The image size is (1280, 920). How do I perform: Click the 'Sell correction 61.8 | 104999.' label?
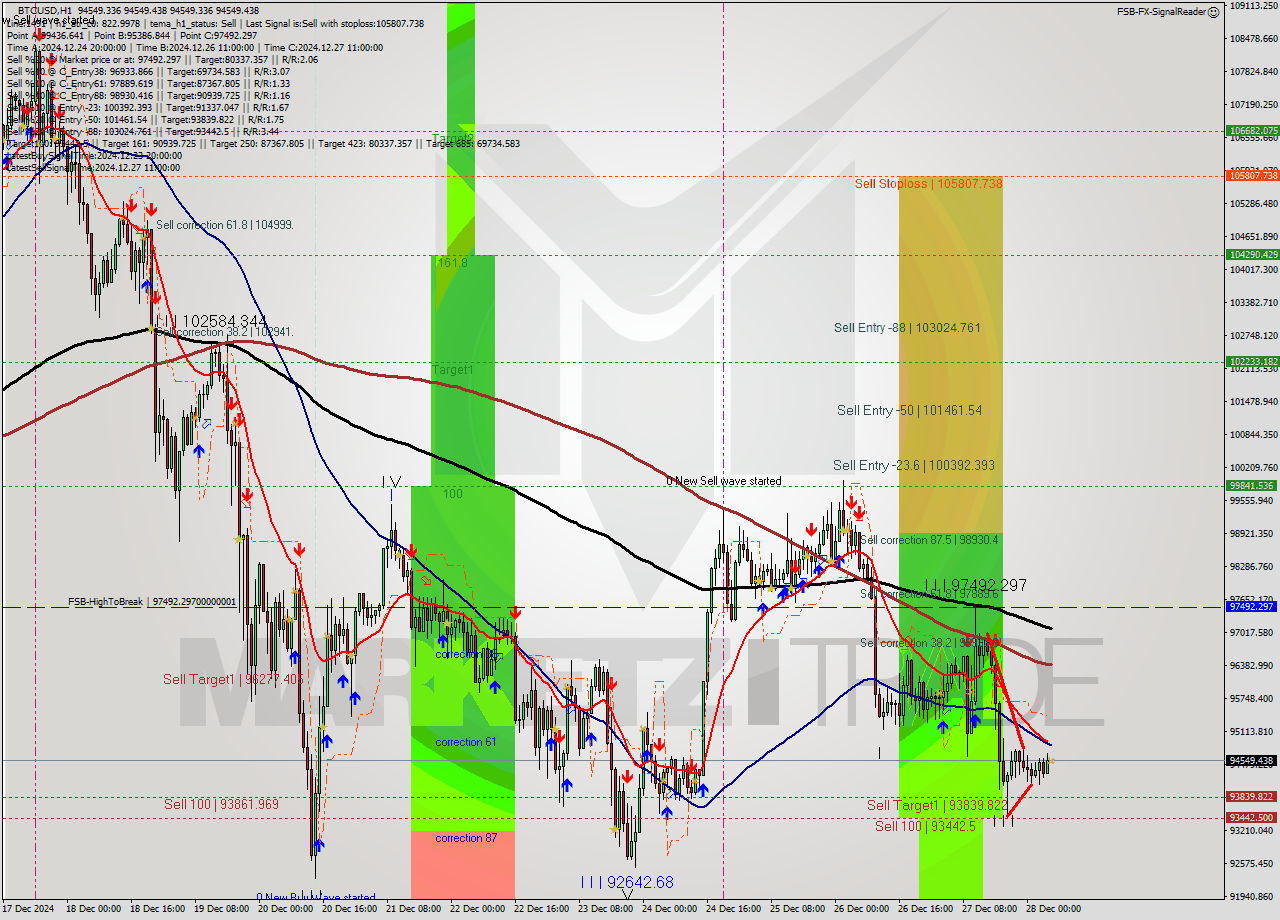pos(224,226)
